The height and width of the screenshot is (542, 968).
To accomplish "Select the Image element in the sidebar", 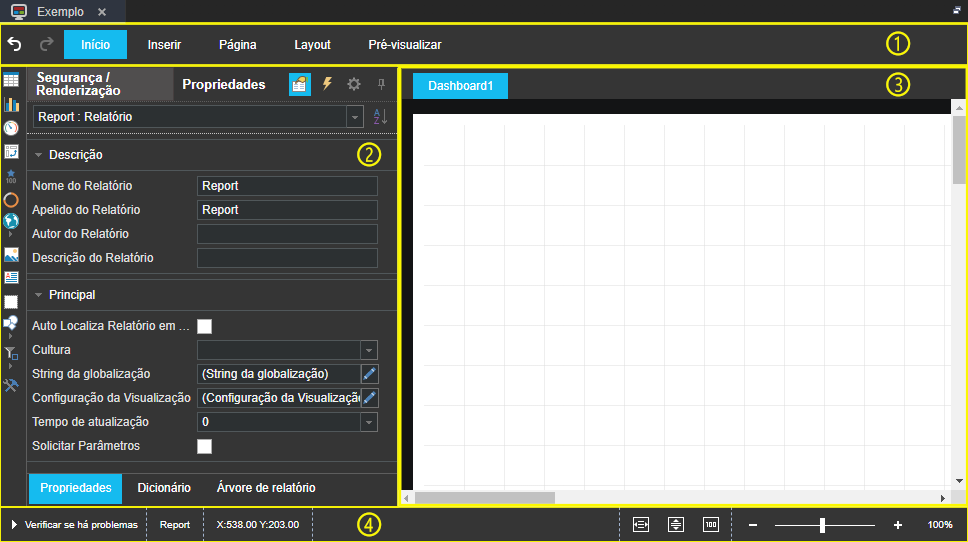I will point(11,254).
